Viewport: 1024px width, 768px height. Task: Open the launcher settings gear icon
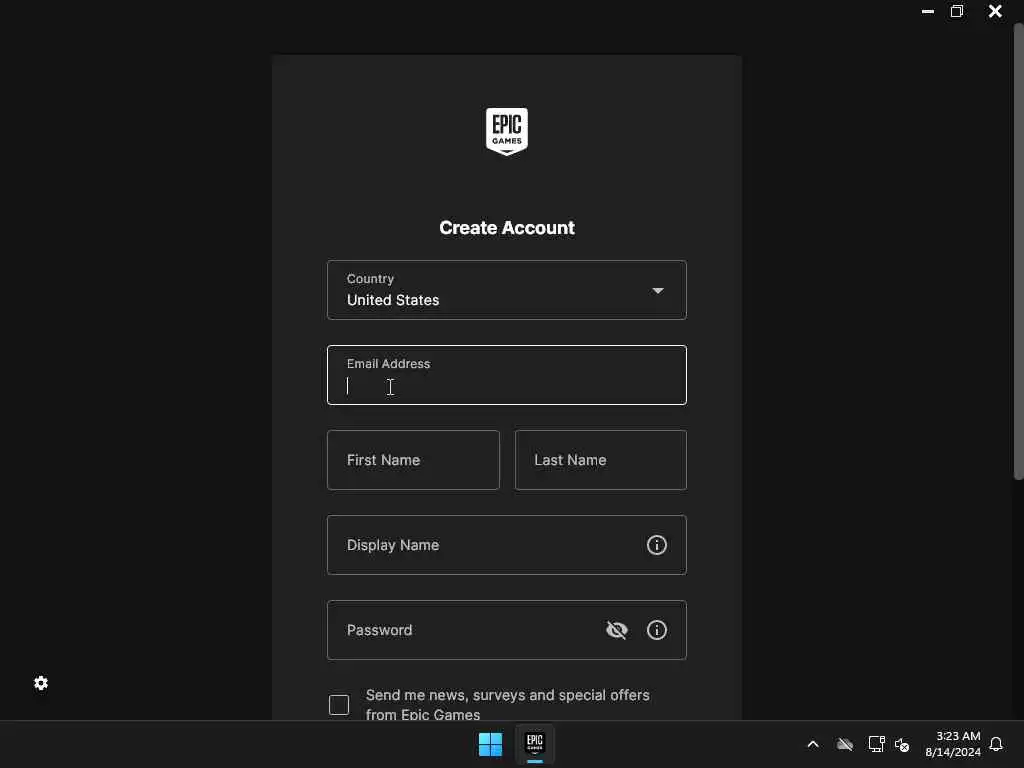41,683
